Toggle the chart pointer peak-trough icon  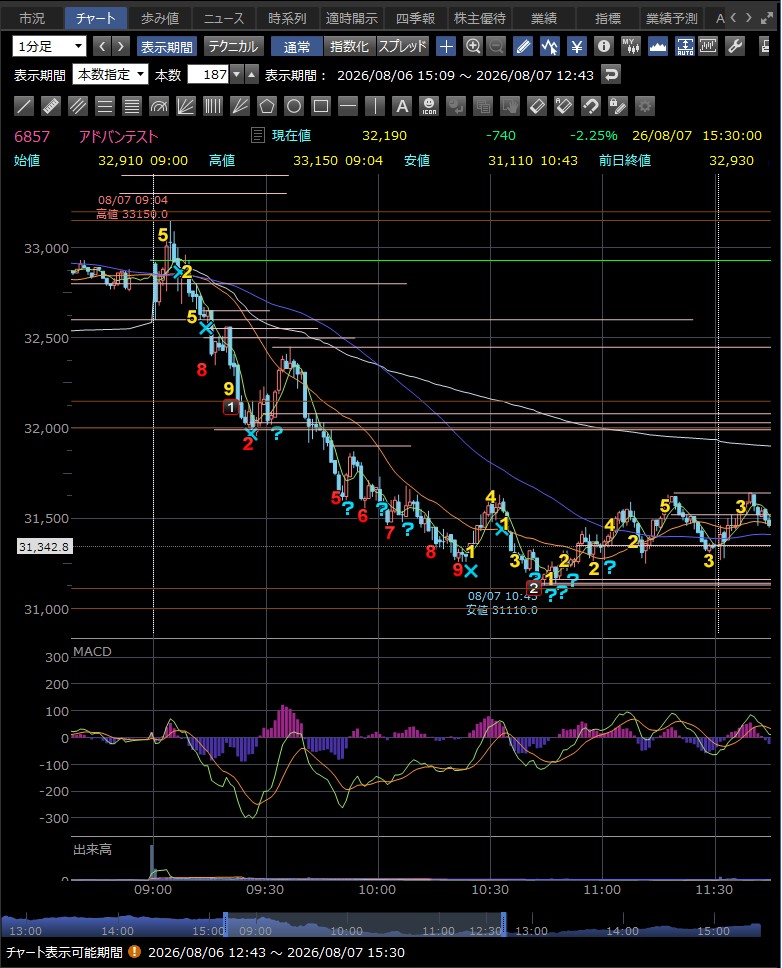click(549, 46)
